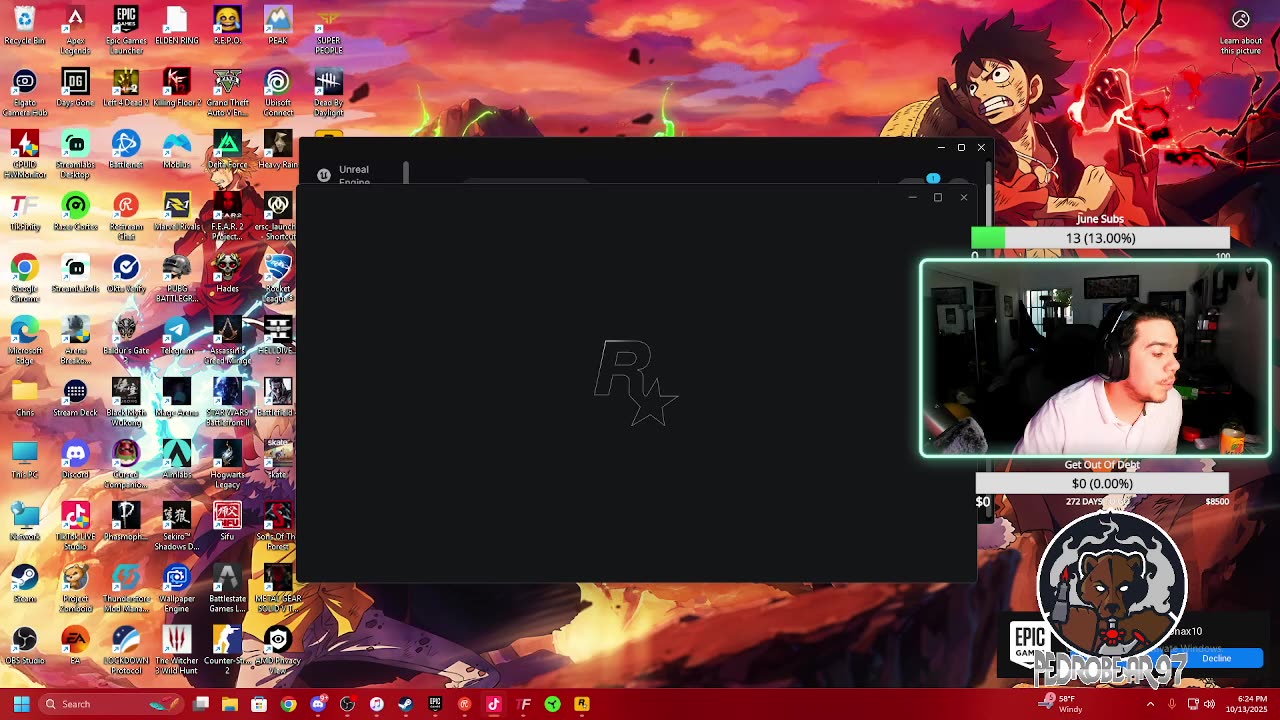Select the Network desktop icon
Image resolution: width=1280 pixels, height=720 pixels.
(25, 522)
